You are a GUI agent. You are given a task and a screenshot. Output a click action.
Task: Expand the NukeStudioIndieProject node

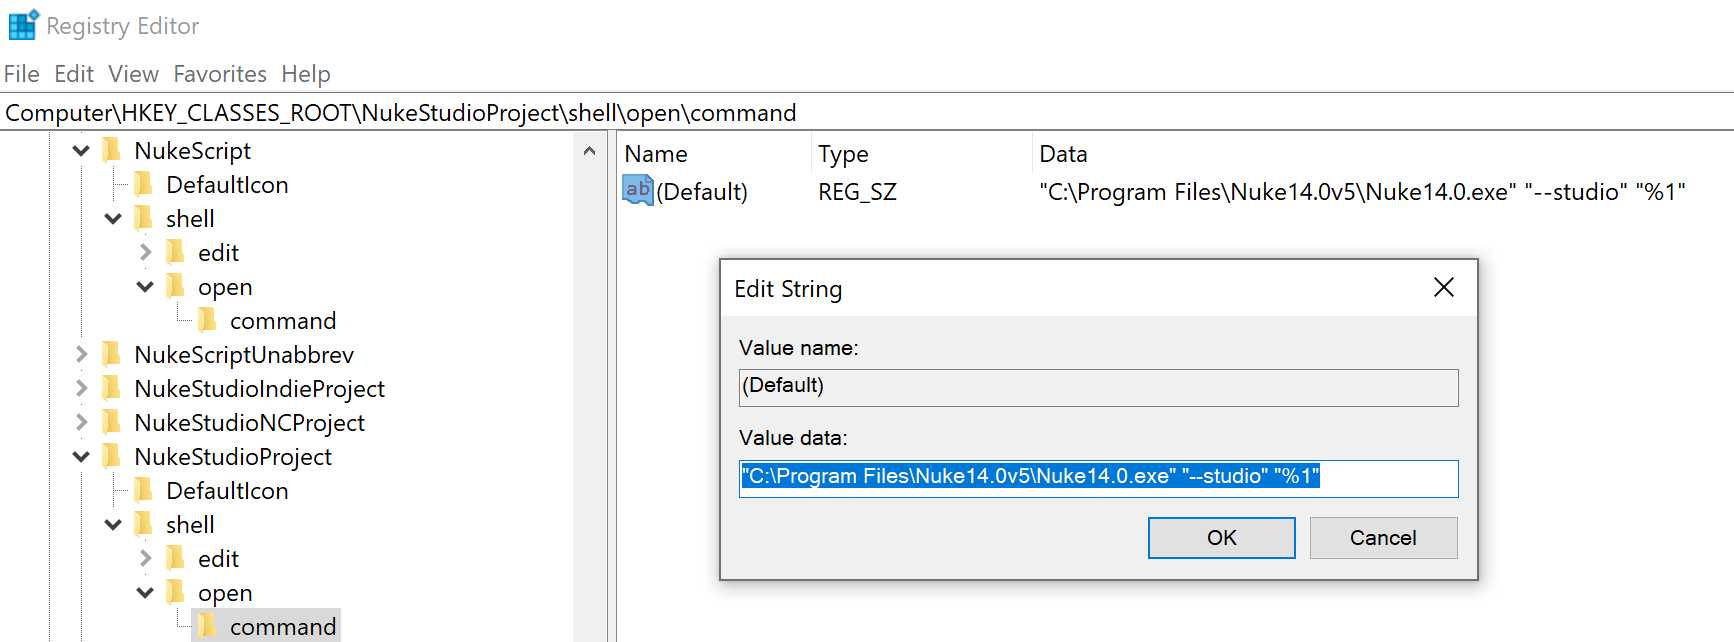(81, 389)
